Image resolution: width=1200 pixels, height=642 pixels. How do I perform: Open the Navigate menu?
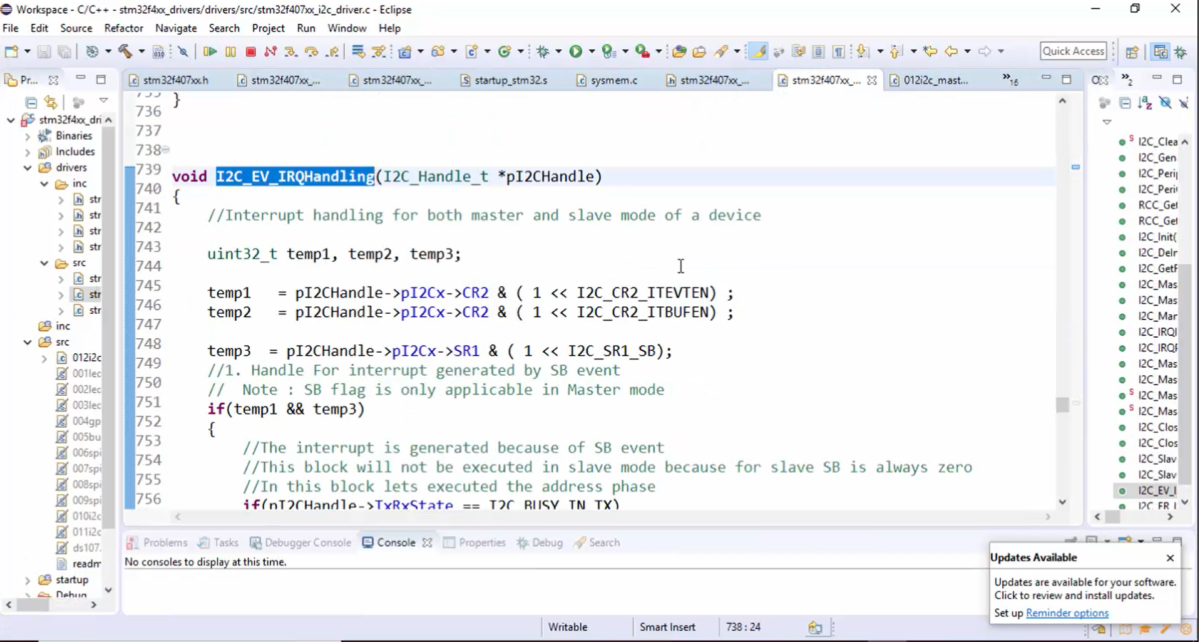pos(176,28)
